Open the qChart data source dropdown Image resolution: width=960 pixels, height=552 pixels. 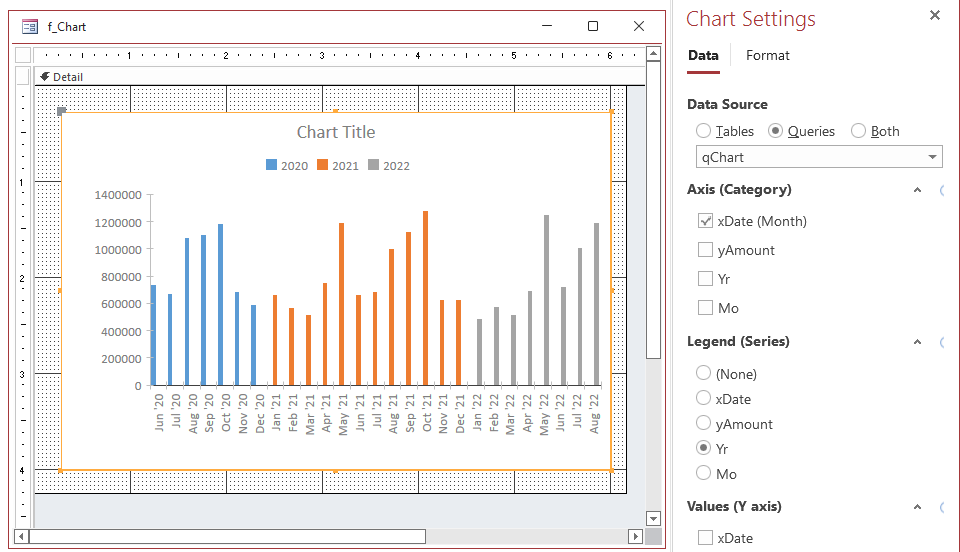pos(932,157)
